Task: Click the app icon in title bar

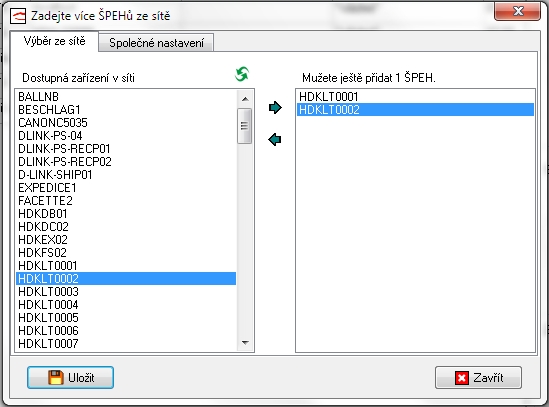Action: pyautogui.click(x=18, y=16)
